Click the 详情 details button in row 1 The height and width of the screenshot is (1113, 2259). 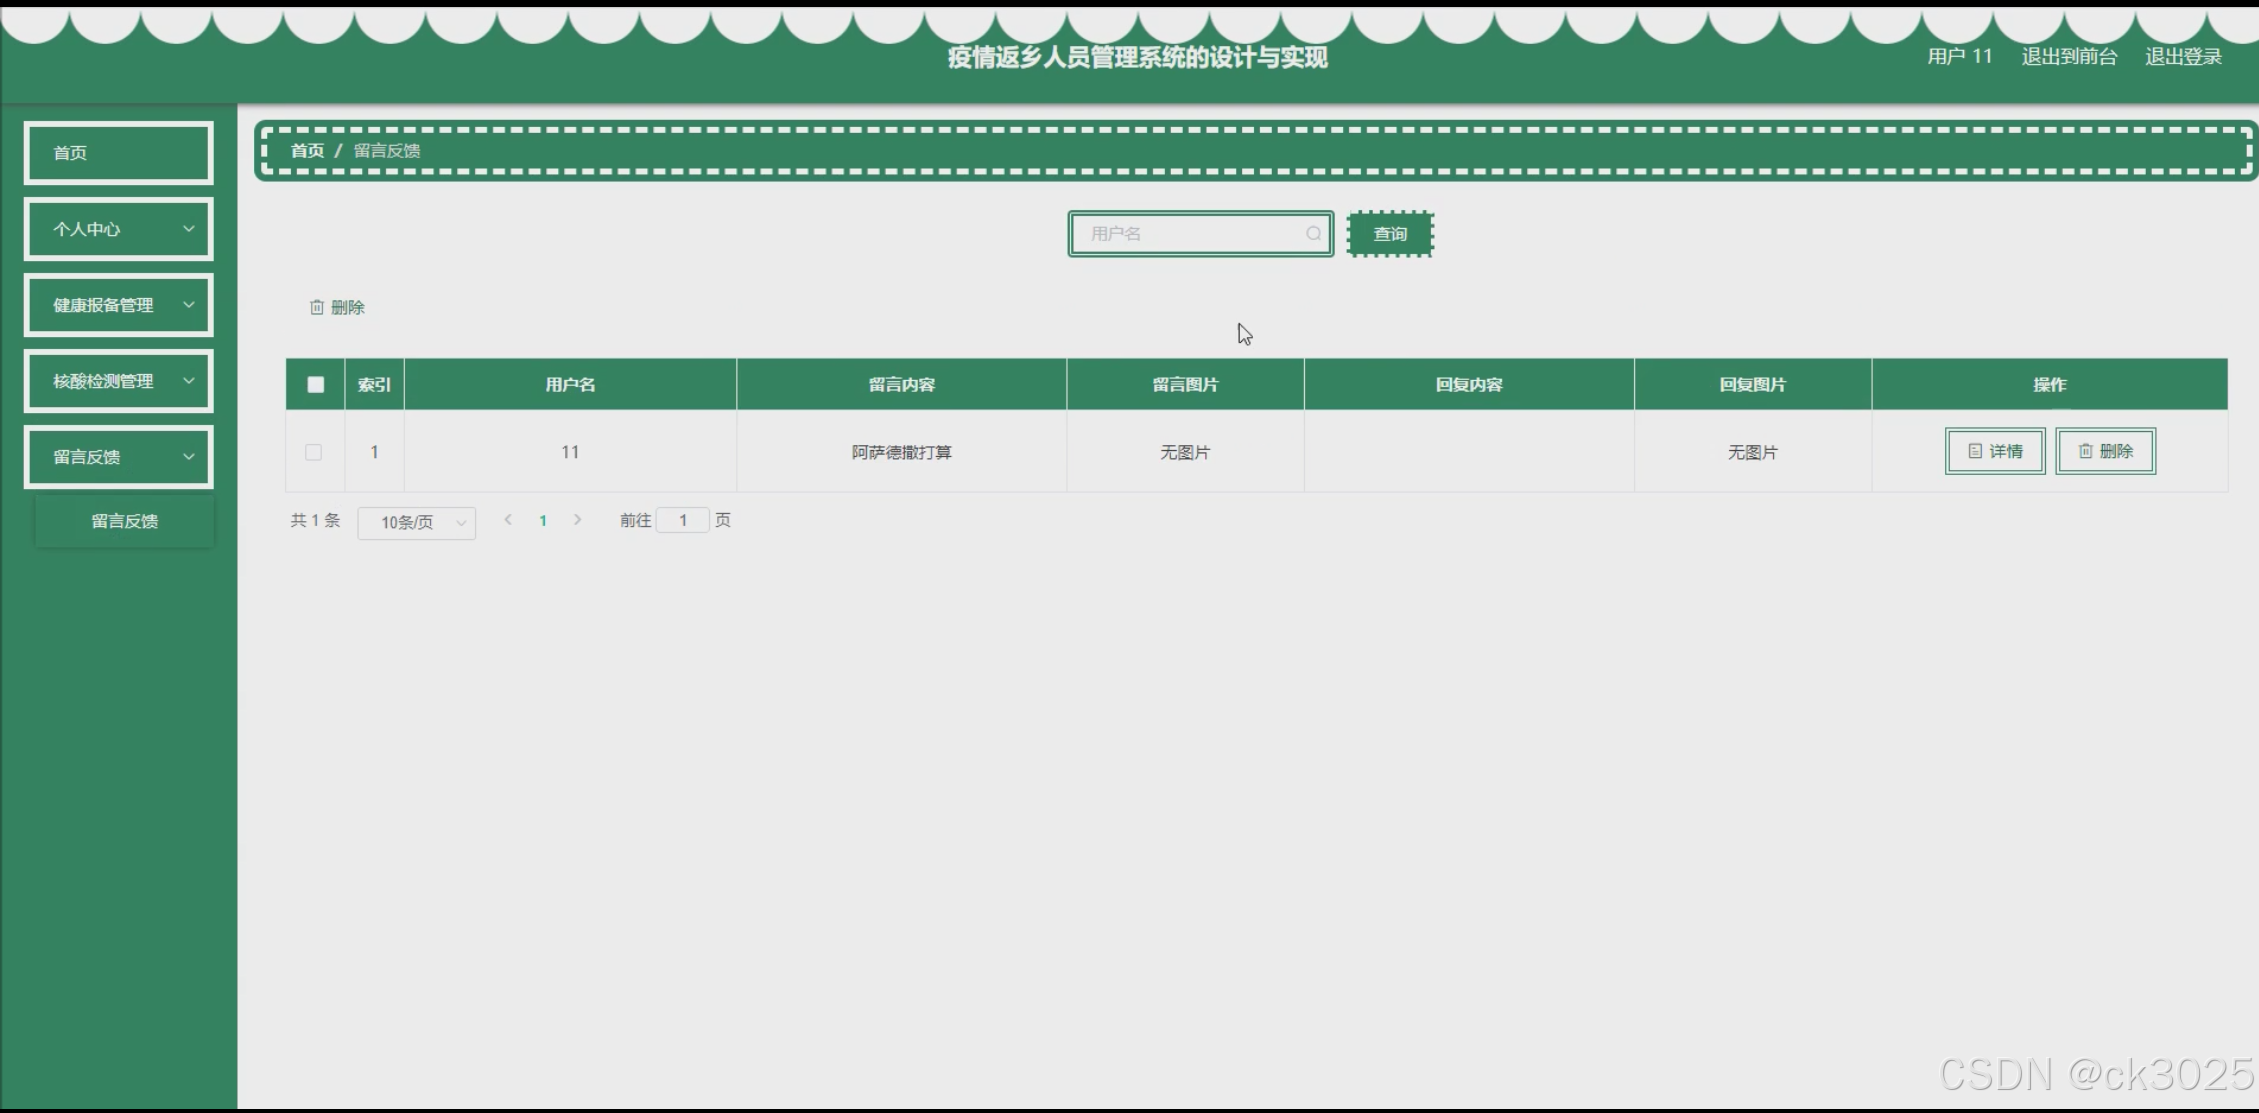[x=1994, y=451]
